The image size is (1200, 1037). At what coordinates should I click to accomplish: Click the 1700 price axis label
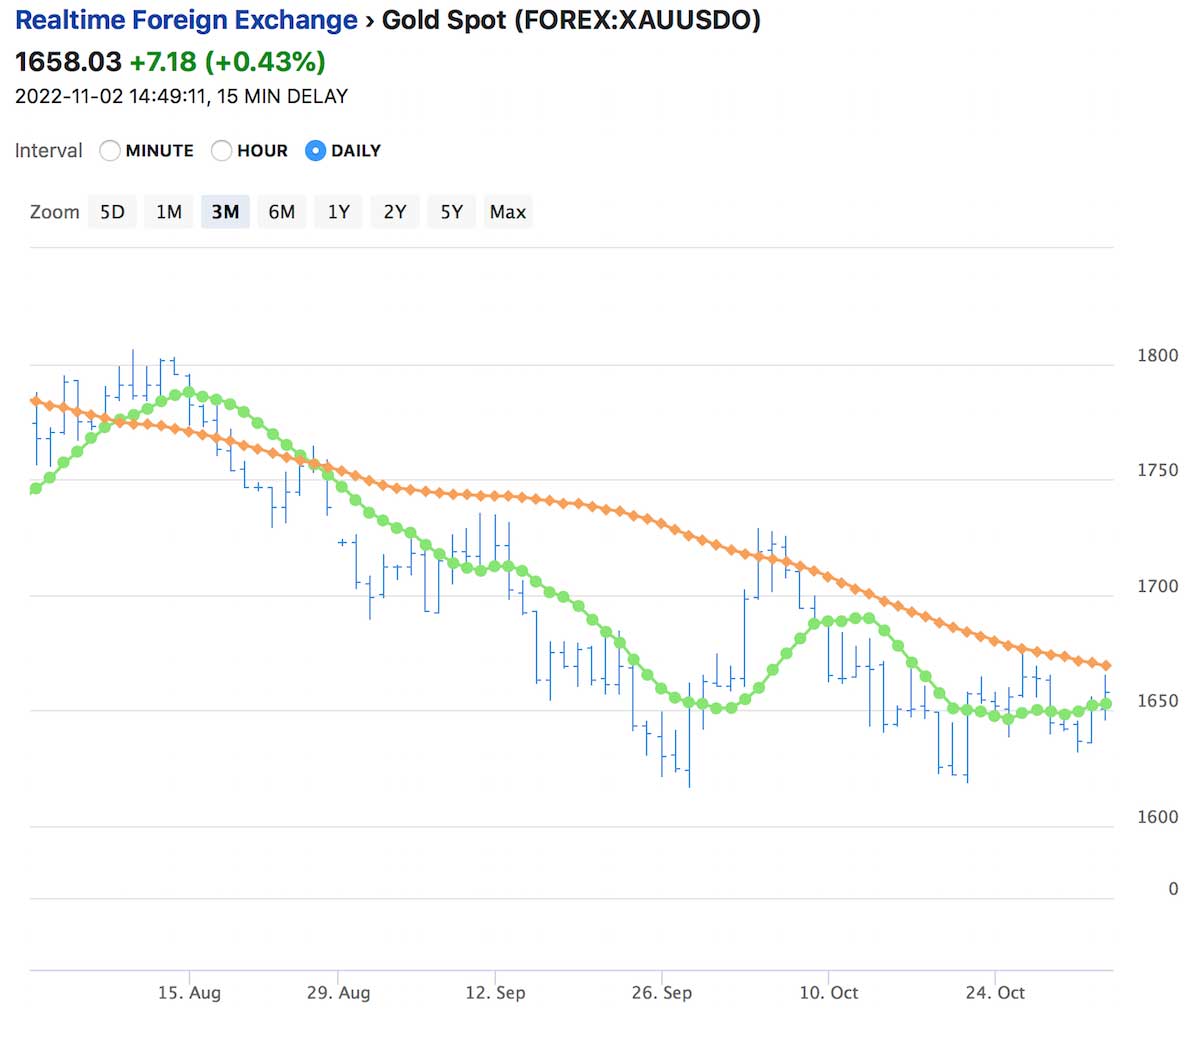click(x=1158, y=587)
